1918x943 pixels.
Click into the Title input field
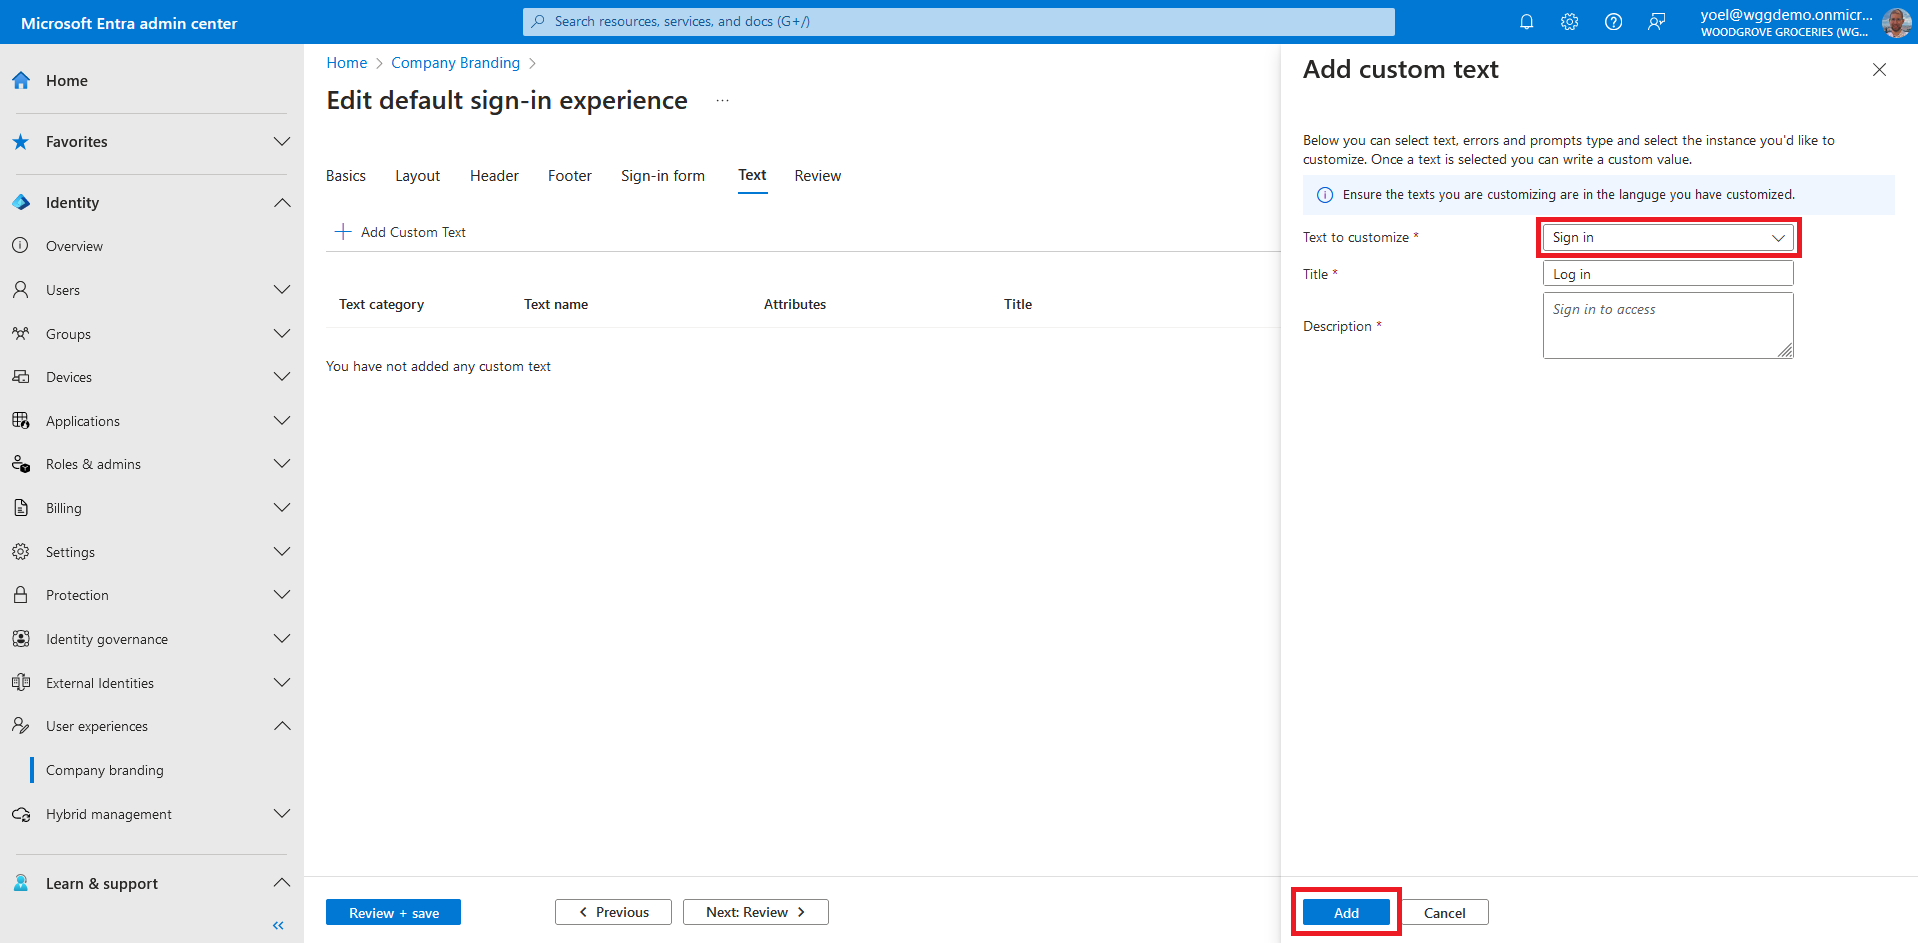pyautogui.click(x=1667, y=274)
